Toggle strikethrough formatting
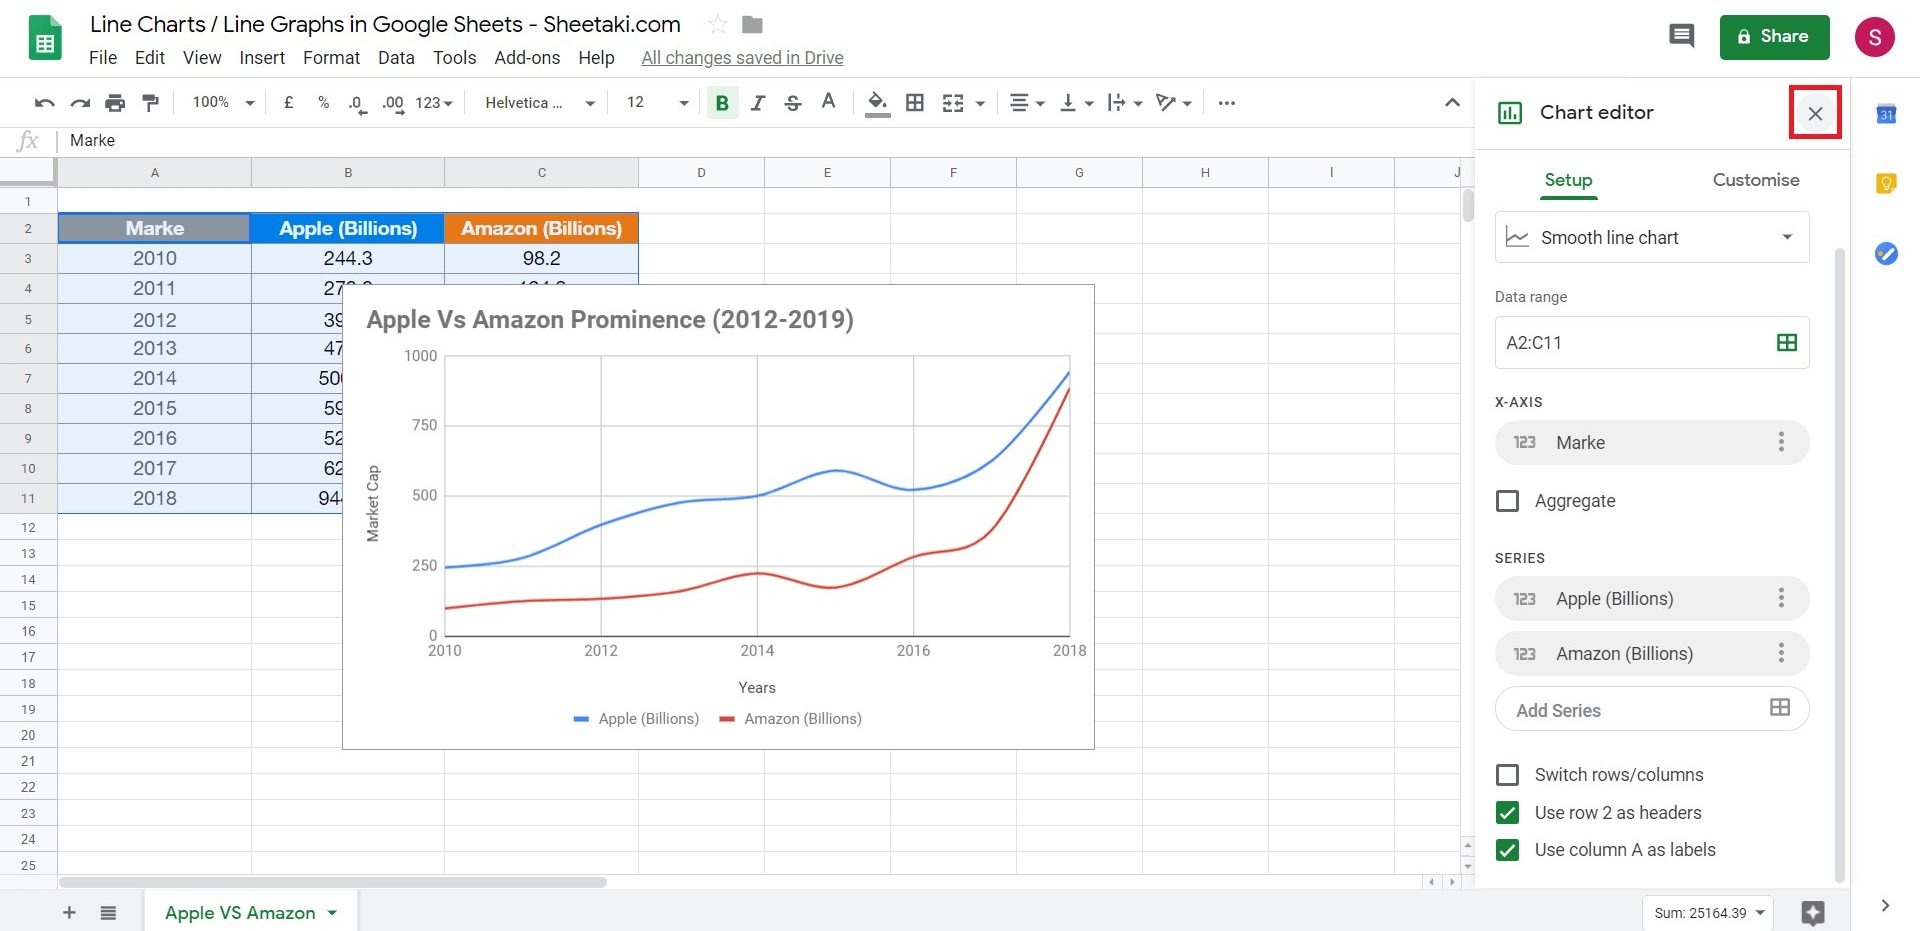1920x931 pixels. (x=793, y=103)
